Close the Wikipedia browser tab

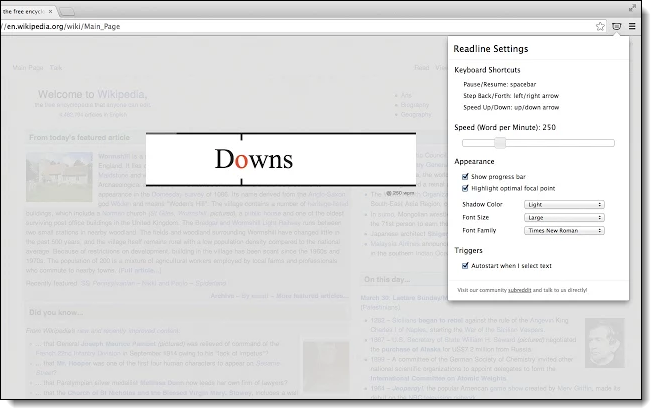point(50,12)
